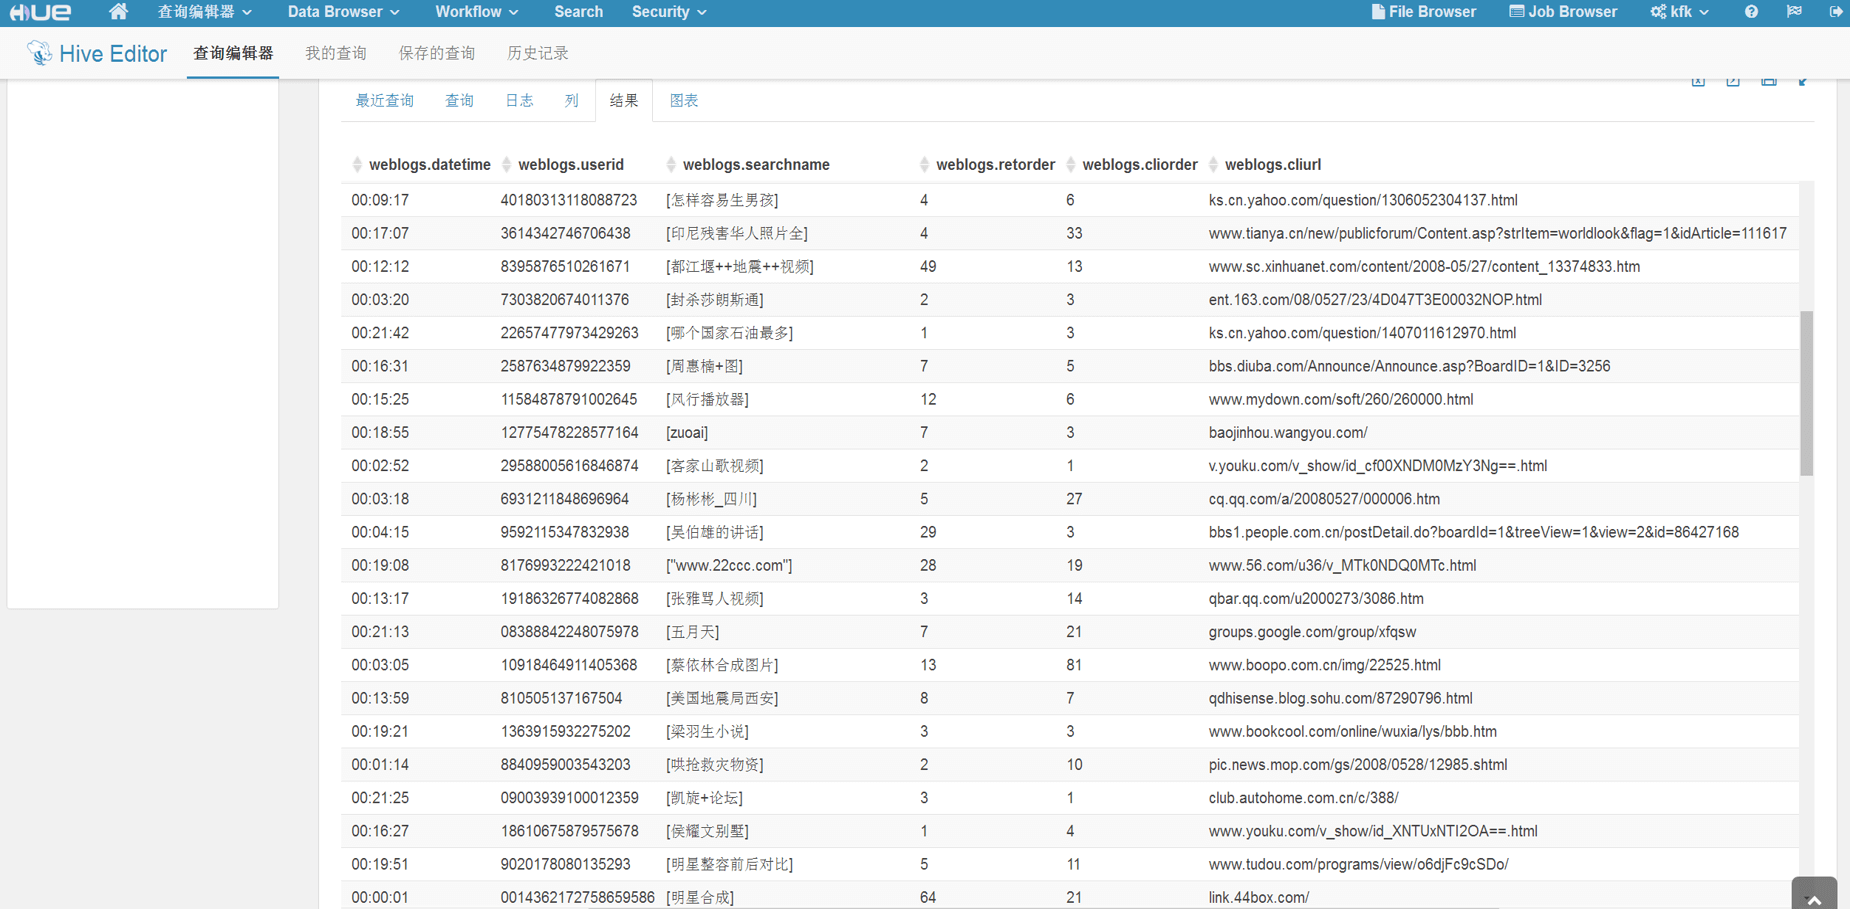Sort by weblogs.searchname column

748,165
